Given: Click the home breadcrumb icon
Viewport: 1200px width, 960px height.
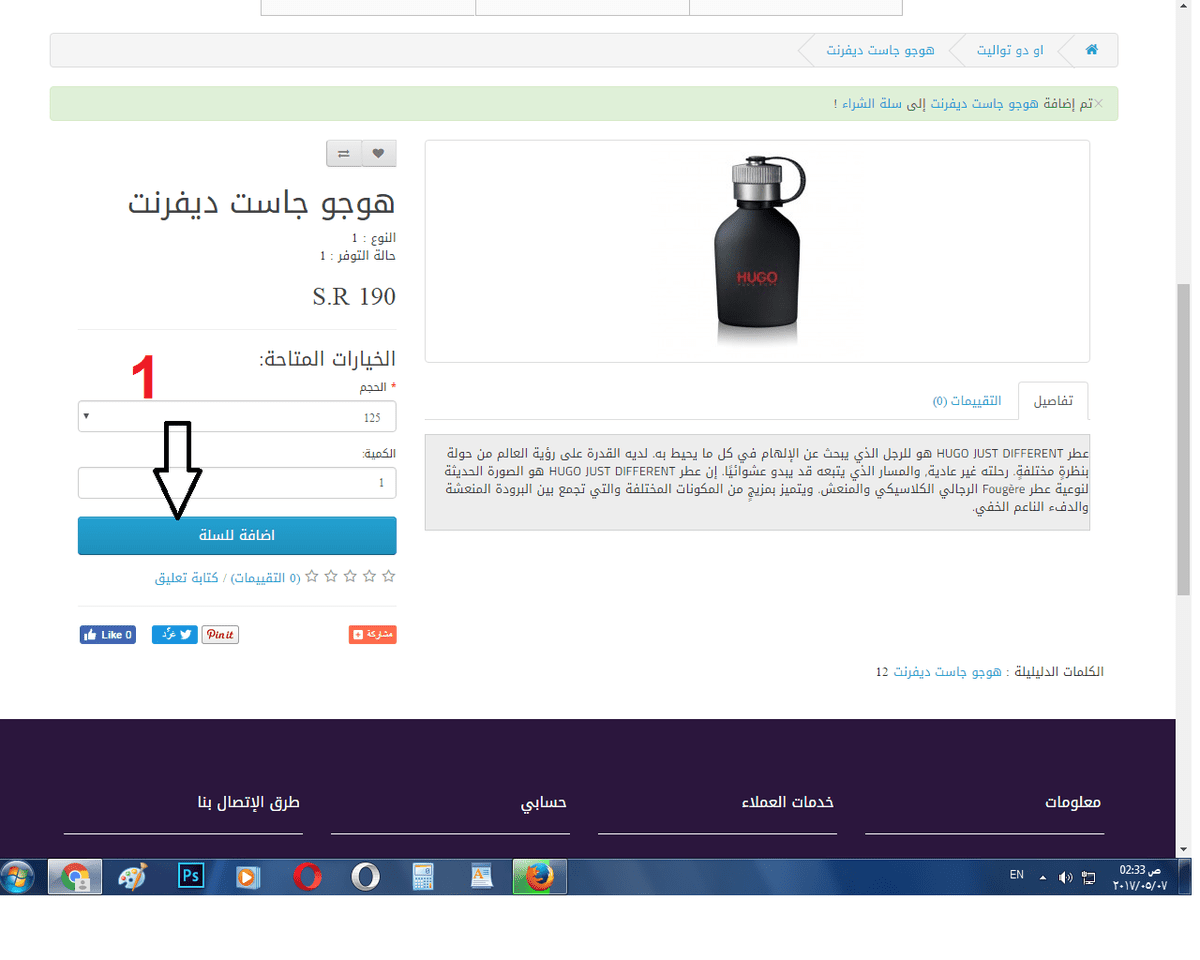Looking at the screenshot, I should click(1092, 50).
